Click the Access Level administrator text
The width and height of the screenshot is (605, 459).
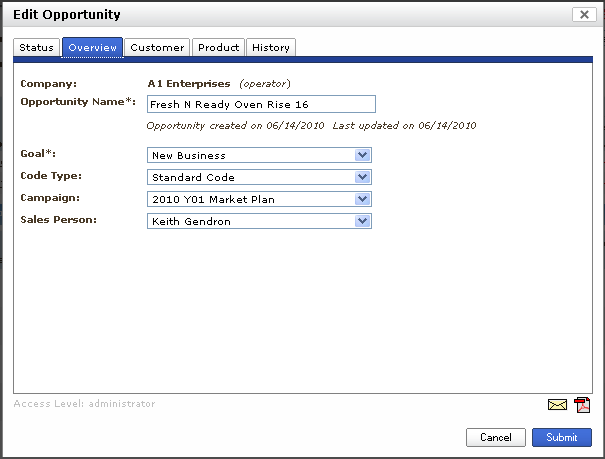[84, 404]
